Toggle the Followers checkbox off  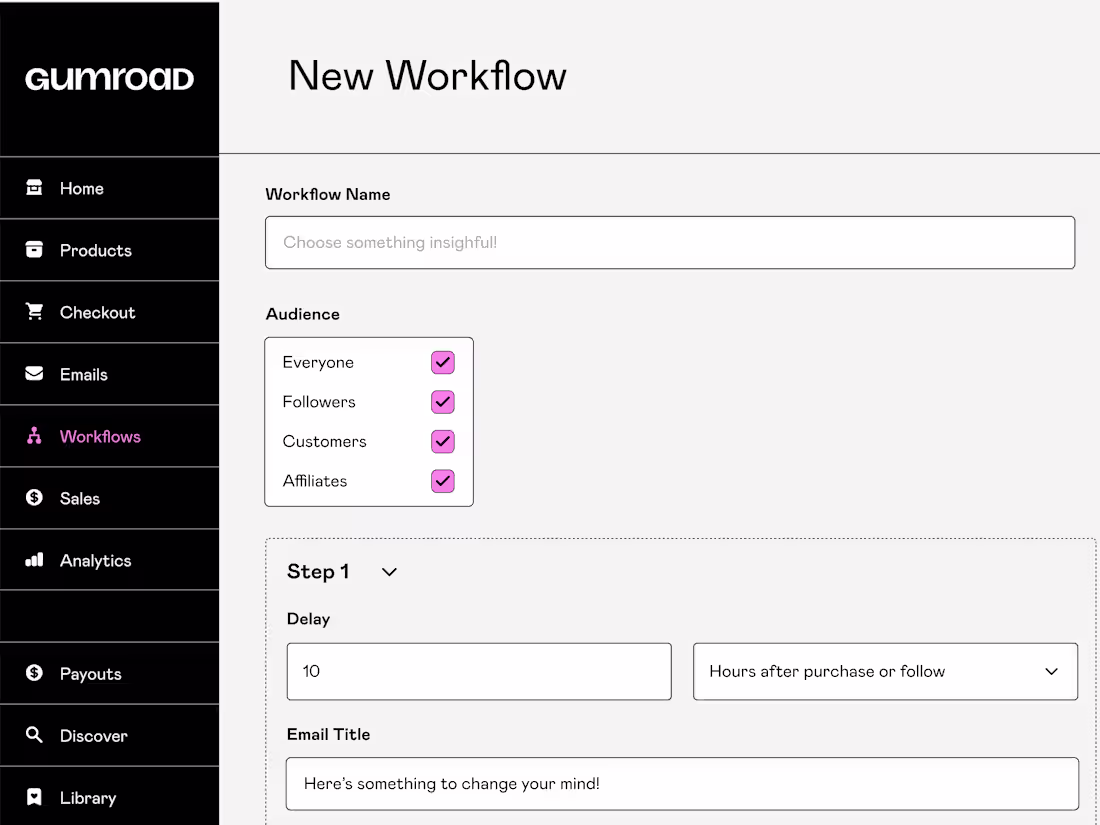point(442,402)
